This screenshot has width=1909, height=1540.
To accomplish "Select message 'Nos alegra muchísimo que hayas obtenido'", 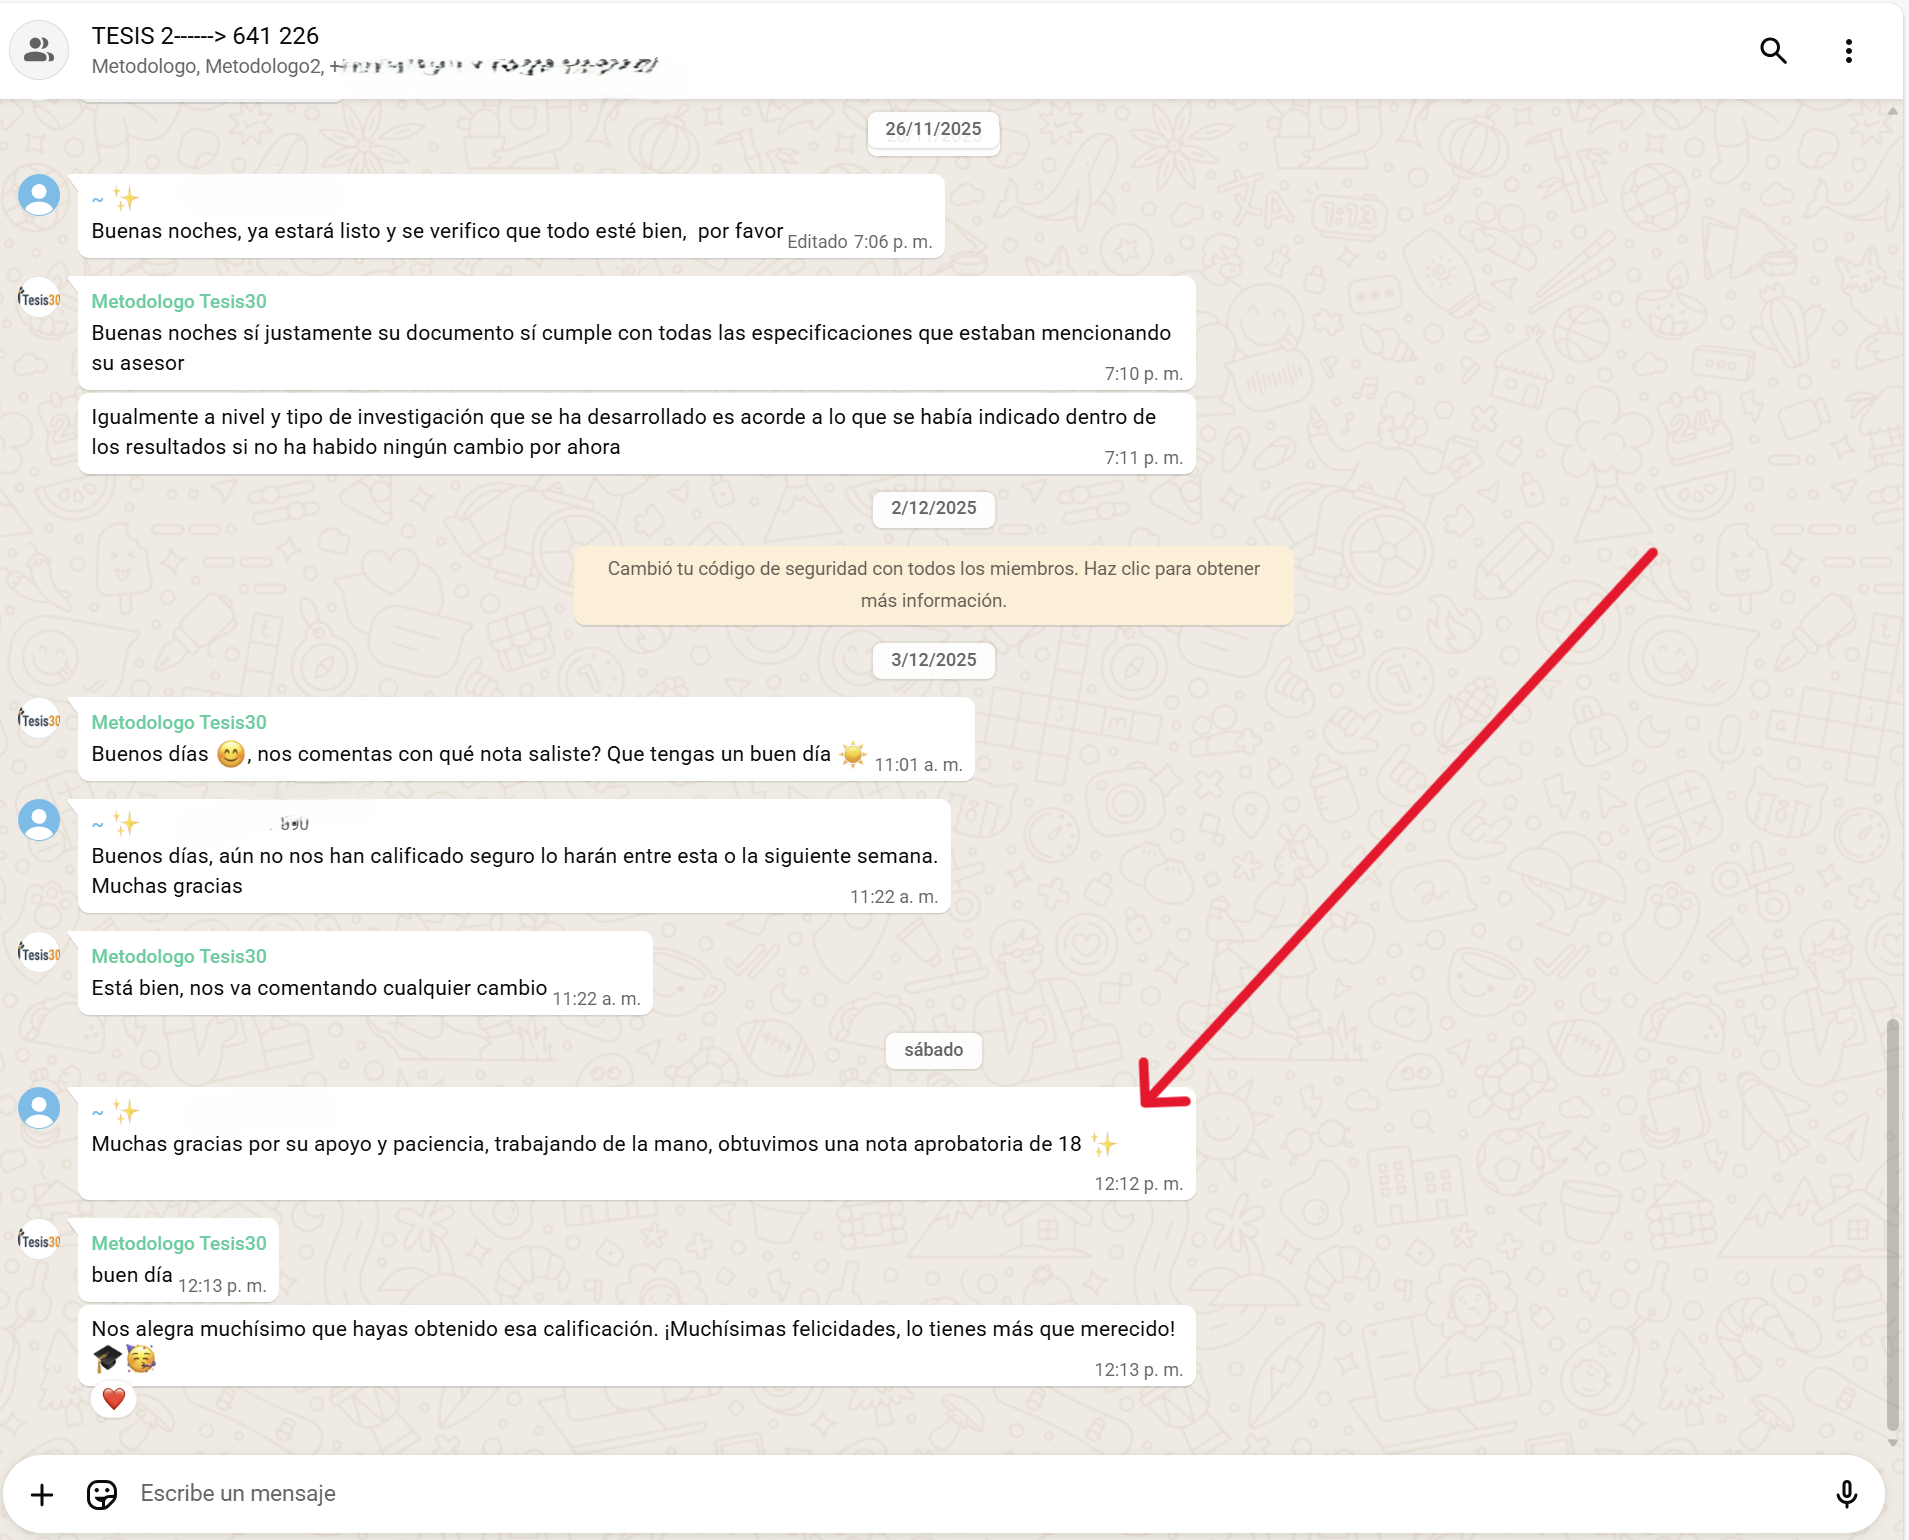I will (x=636, y=1345).
